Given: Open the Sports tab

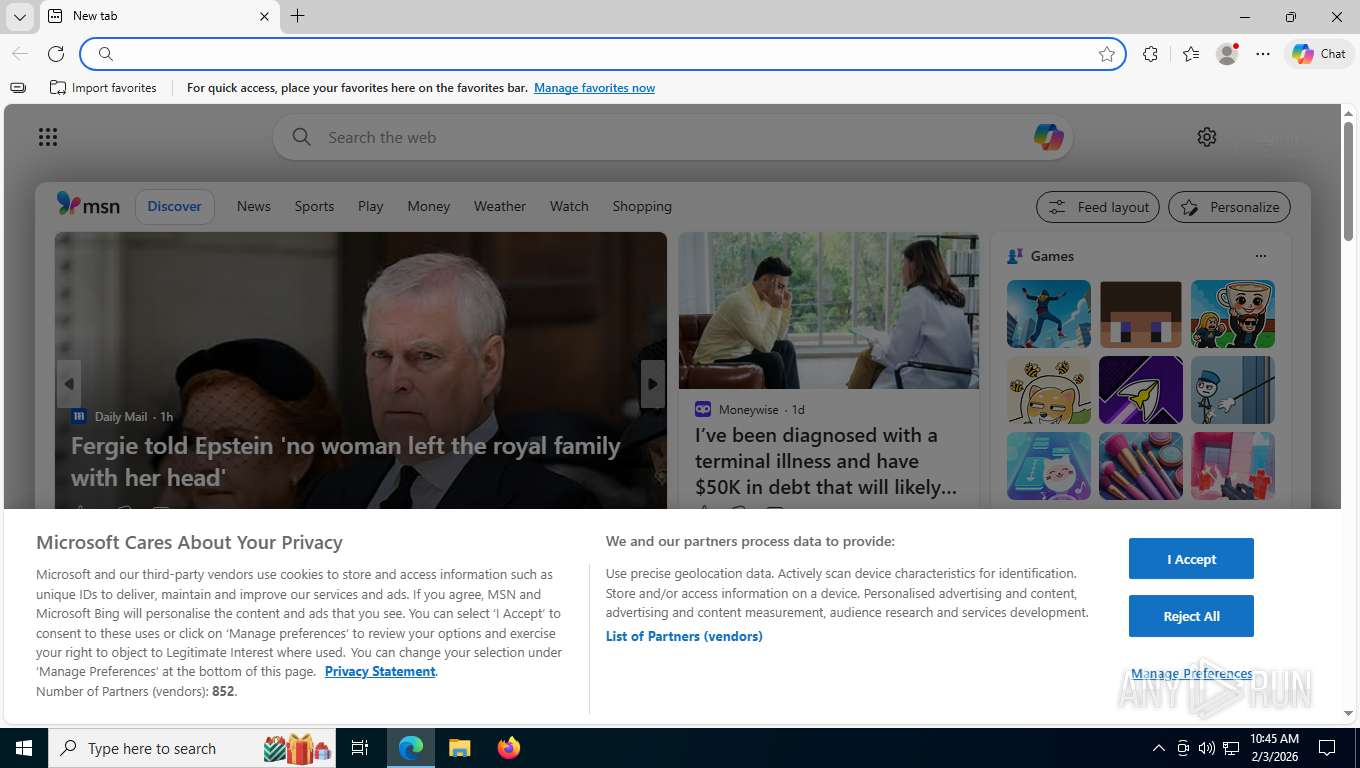Looking at the screenshot, I should (314, 206).
